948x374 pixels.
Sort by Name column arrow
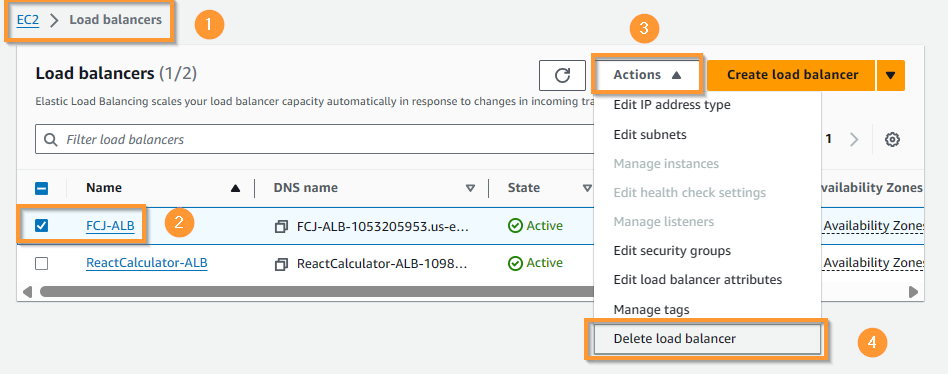pyautogui.click(x=235, y=189)
